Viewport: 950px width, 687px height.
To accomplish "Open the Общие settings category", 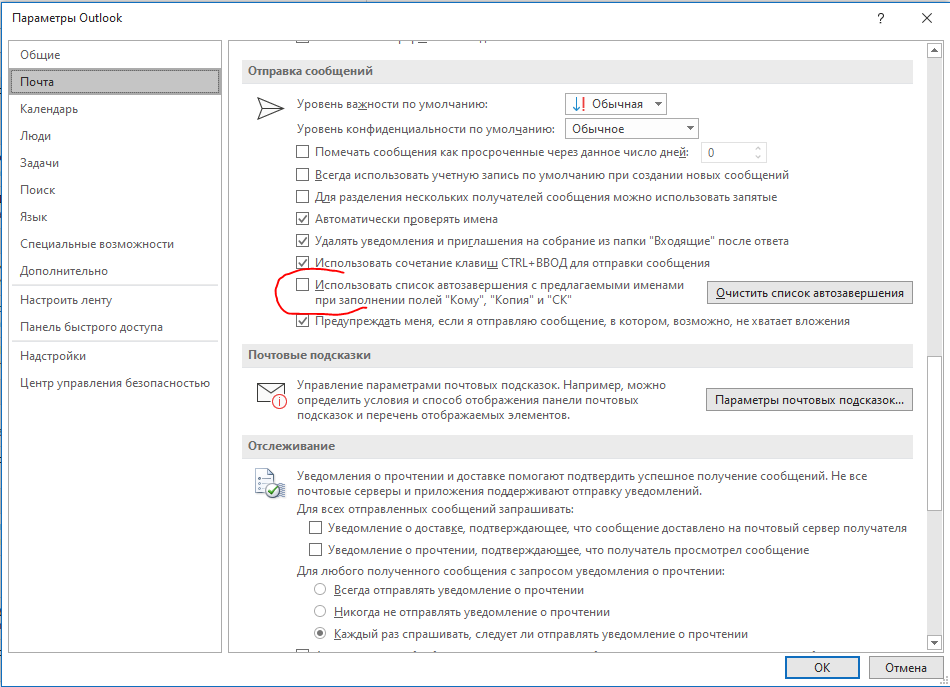I will click(x=115, y=55).
